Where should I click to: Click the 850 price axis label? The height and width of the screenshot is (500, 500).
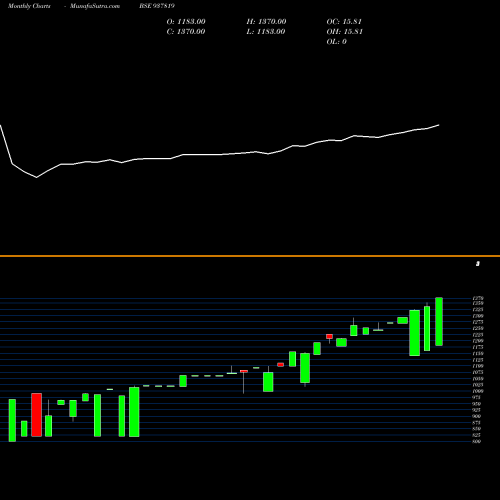(477, 429)
